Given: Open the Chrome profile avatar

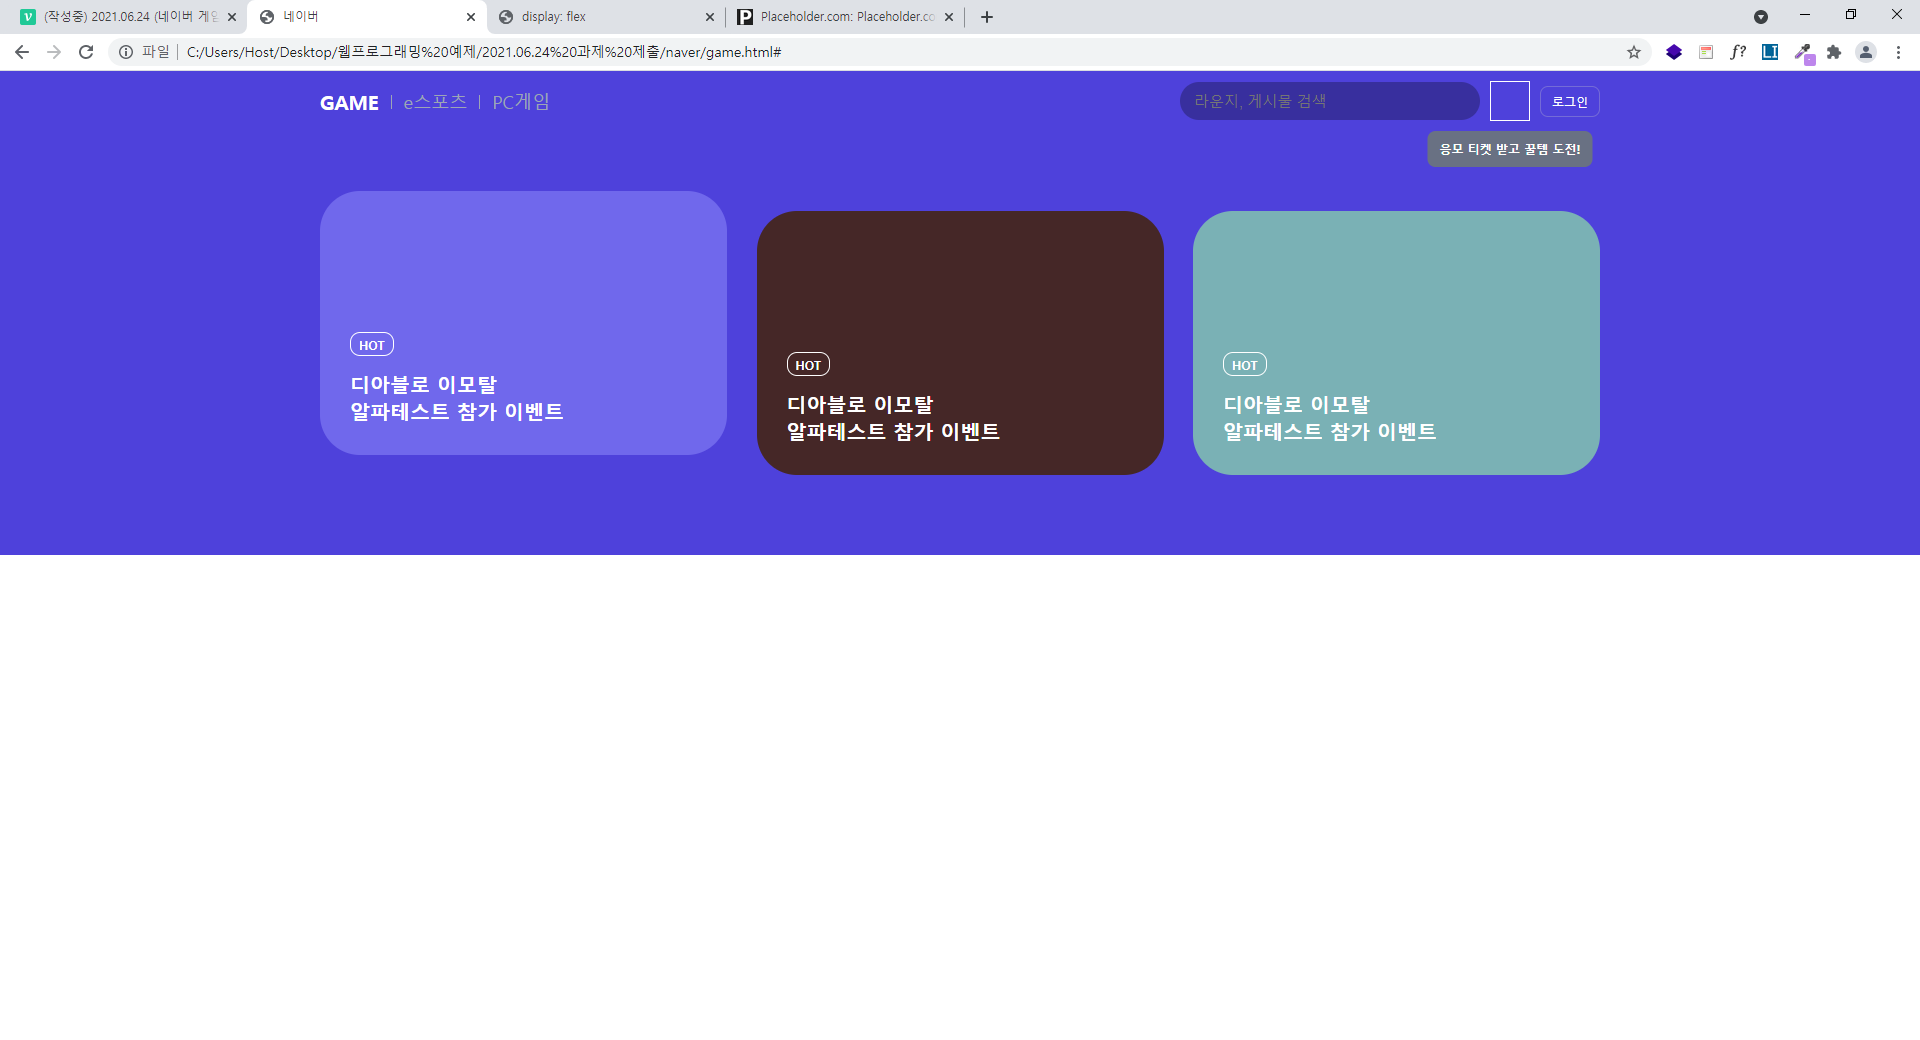Looking at the screenshot, I should click(x=1866, y=52).
